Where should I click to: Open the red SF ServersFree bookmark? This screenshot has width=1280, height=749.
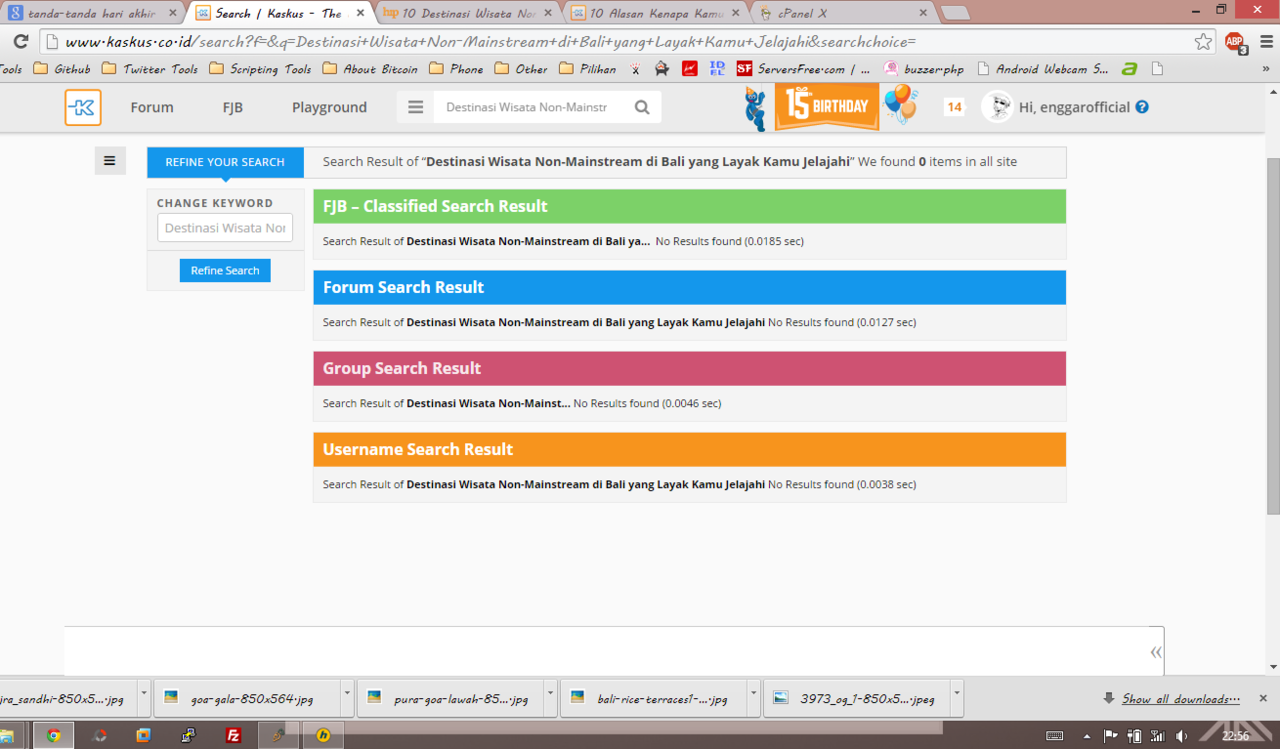(x=744, y=69)
